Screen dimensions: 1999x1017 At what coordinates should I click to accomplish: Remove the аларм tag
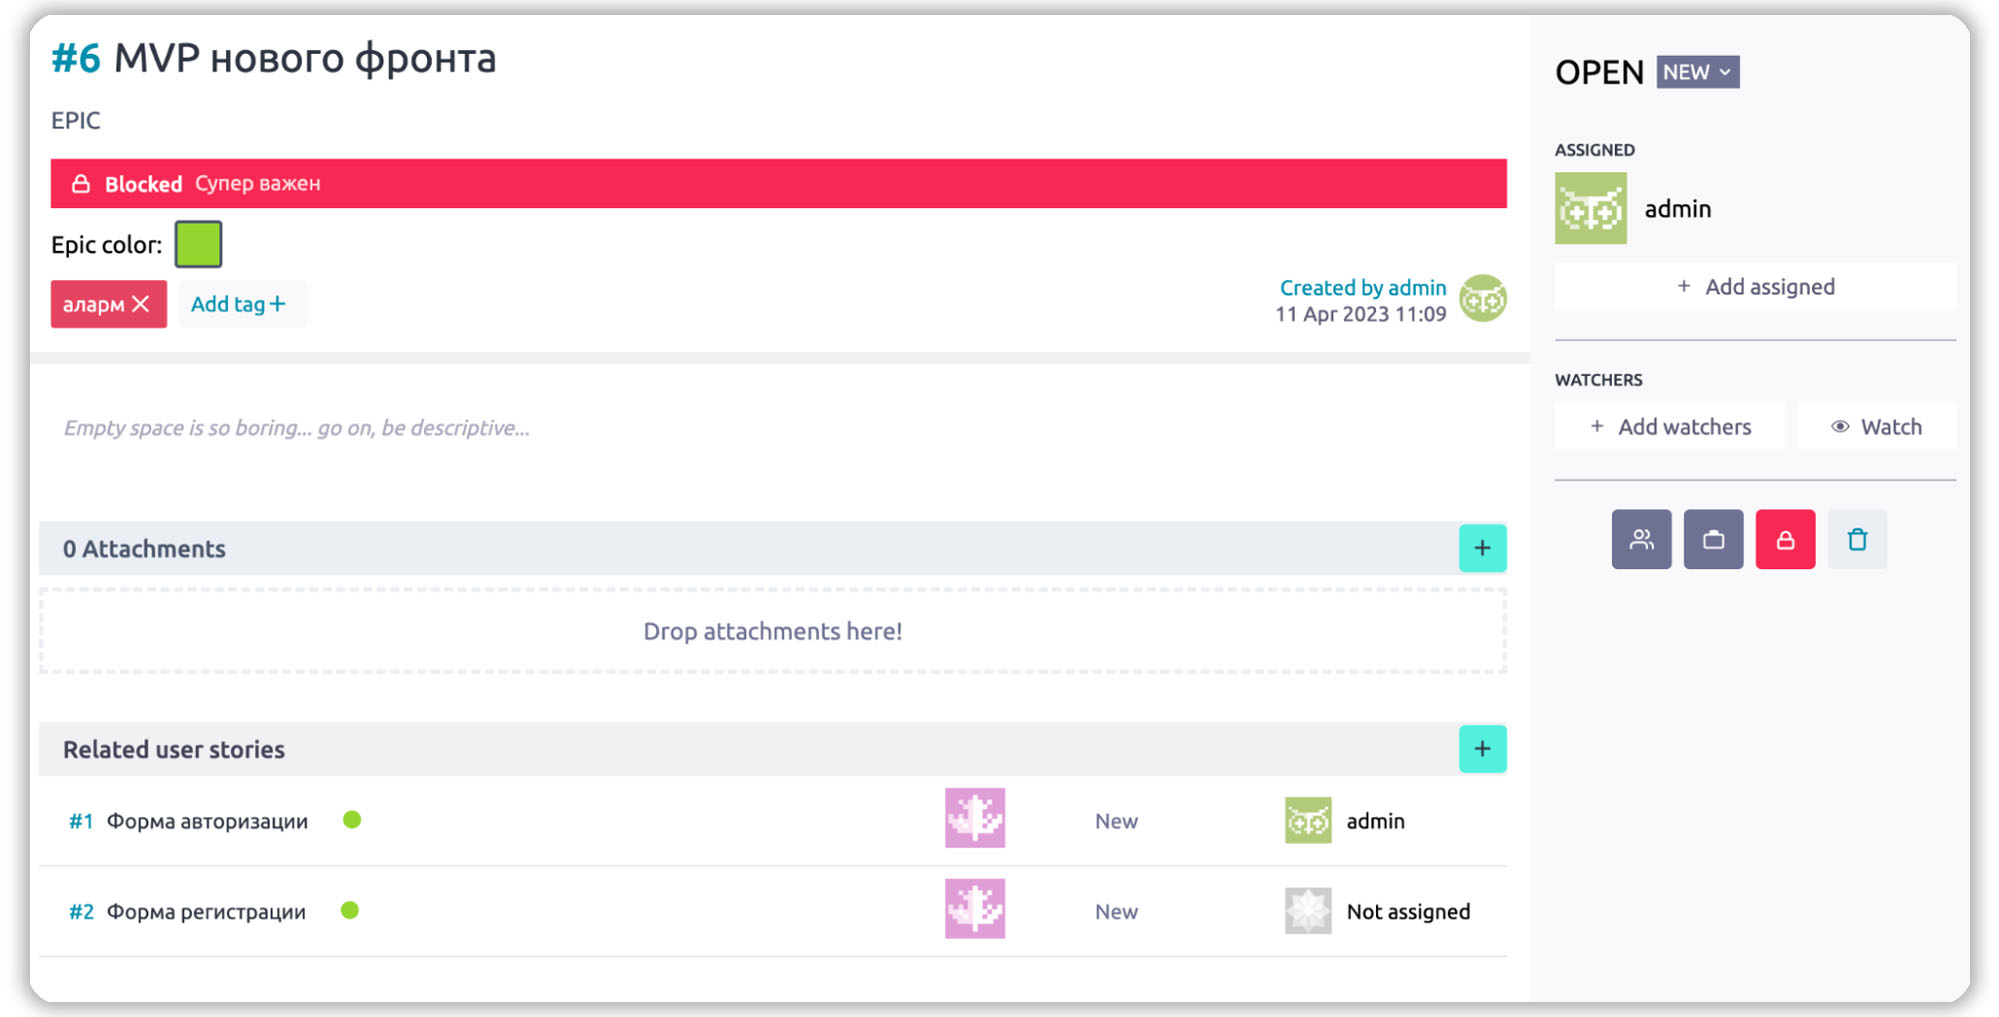(x=141, y=304)
